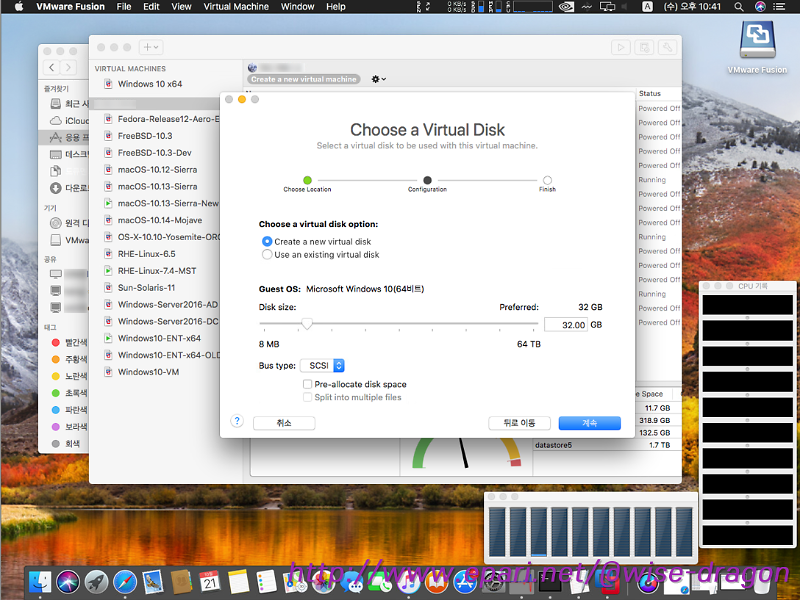Click the help question mark button in the dialog
Image resolution: width=800 pixels, height=600 pixels.
click(237, 421)
